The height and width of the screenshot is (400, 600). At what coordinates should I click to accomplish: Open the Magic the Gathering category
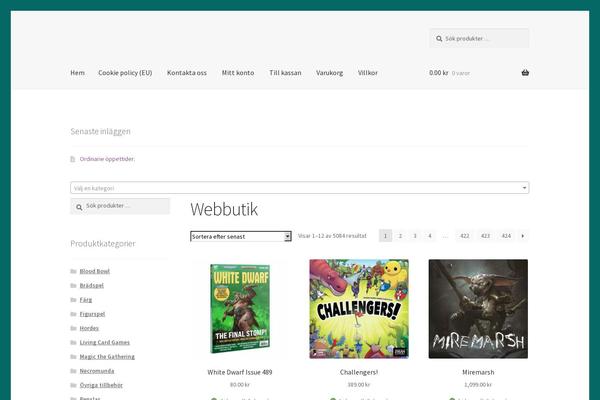[107, 356]
